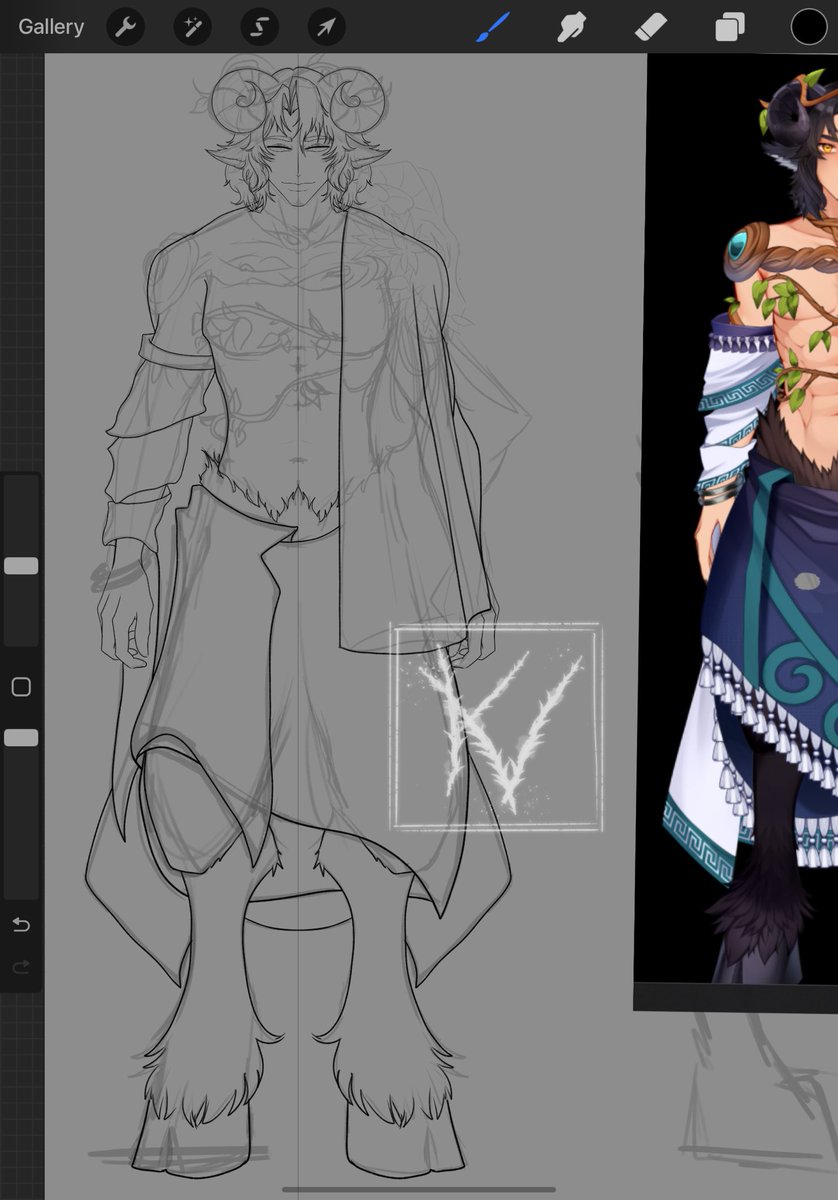838x1200 pixels.
Task: Tap the square modify button on sidebar
Action: pyautogui.click(x=21, y=687)
